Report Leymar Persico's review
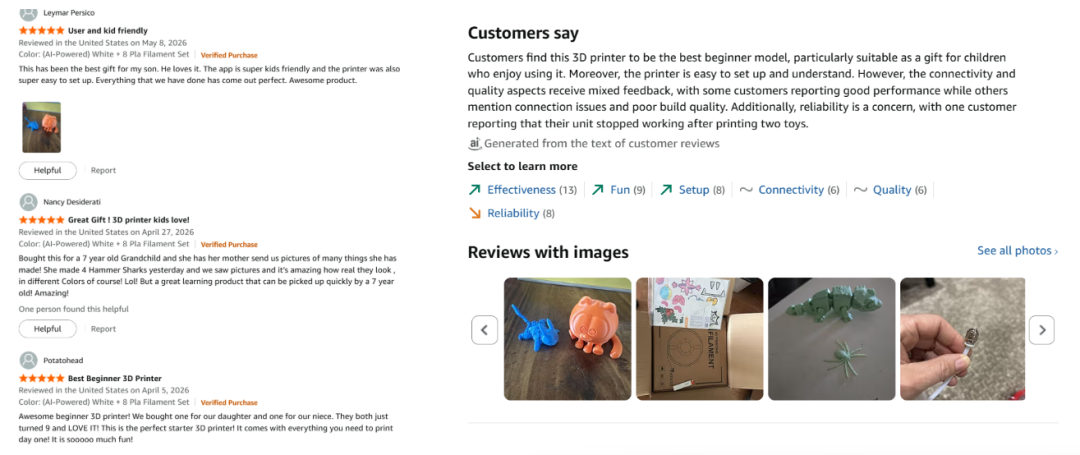 pyautogui.click(x=103, y=170)
